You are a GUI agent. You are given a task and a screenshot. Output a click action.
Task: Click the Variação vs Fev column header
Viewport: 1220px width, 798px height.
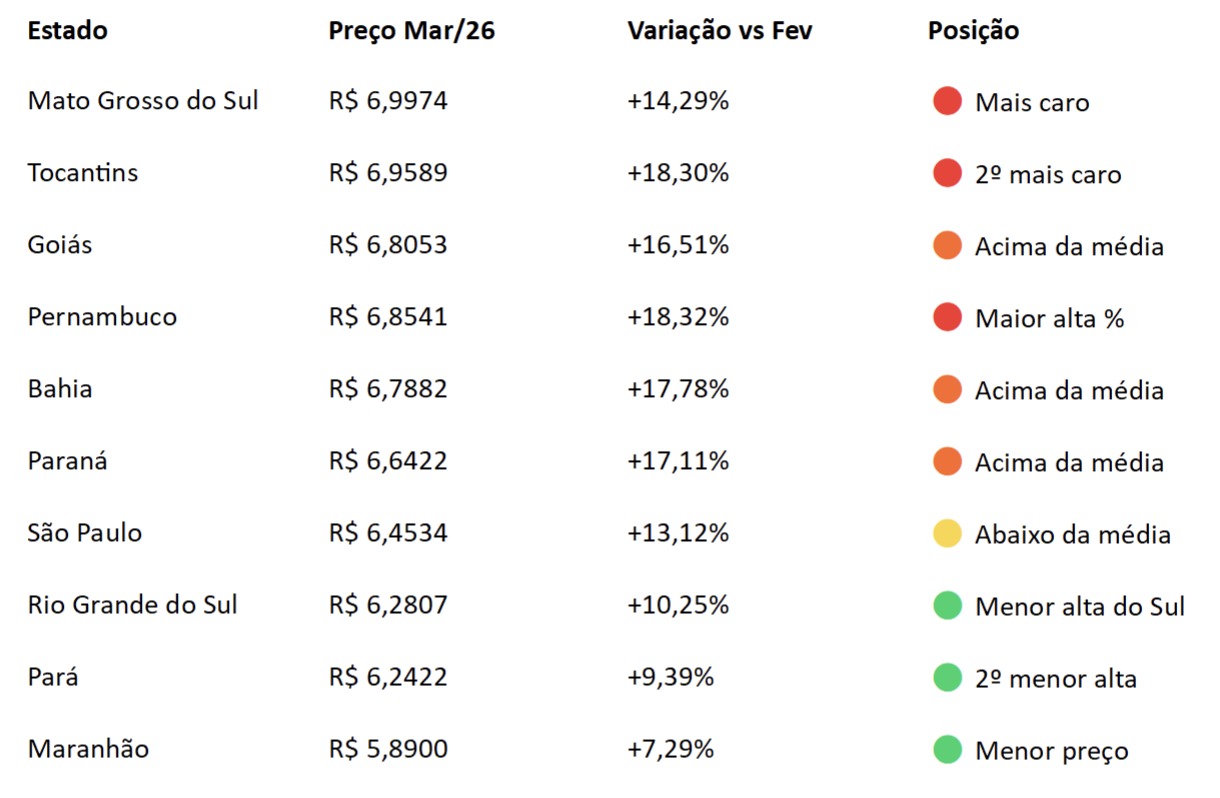pyautogui.click(x=720, y=31)
